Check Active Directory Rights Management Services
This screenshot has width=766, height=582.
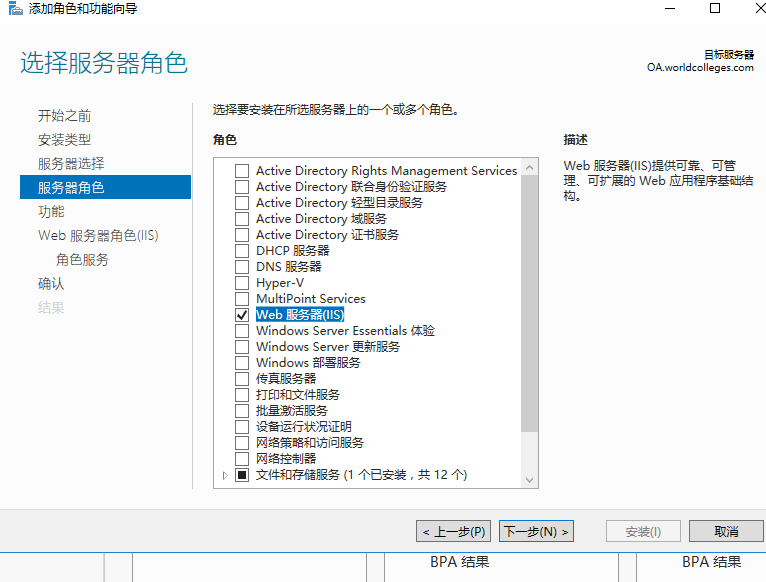[x=242, y=171]
